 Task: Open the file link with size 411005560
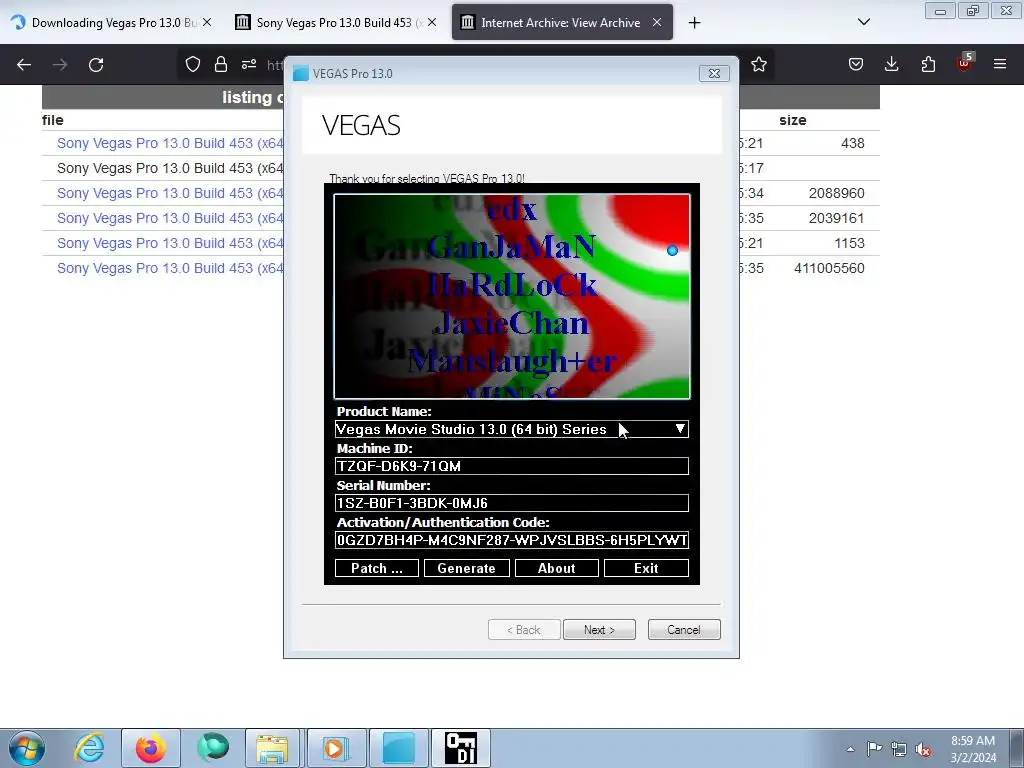[x=170, y=268]
